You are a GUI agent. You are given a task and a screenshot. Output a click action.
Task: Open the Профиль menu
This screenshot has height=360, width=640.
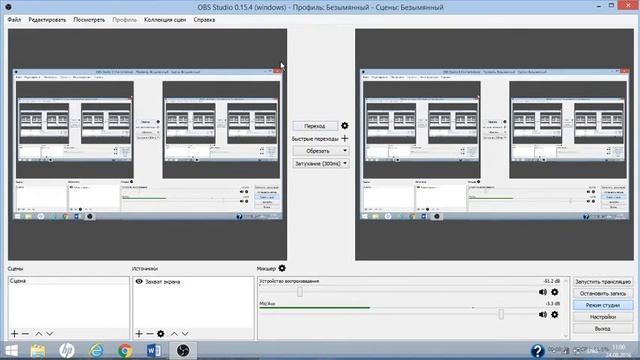point(124,20)
